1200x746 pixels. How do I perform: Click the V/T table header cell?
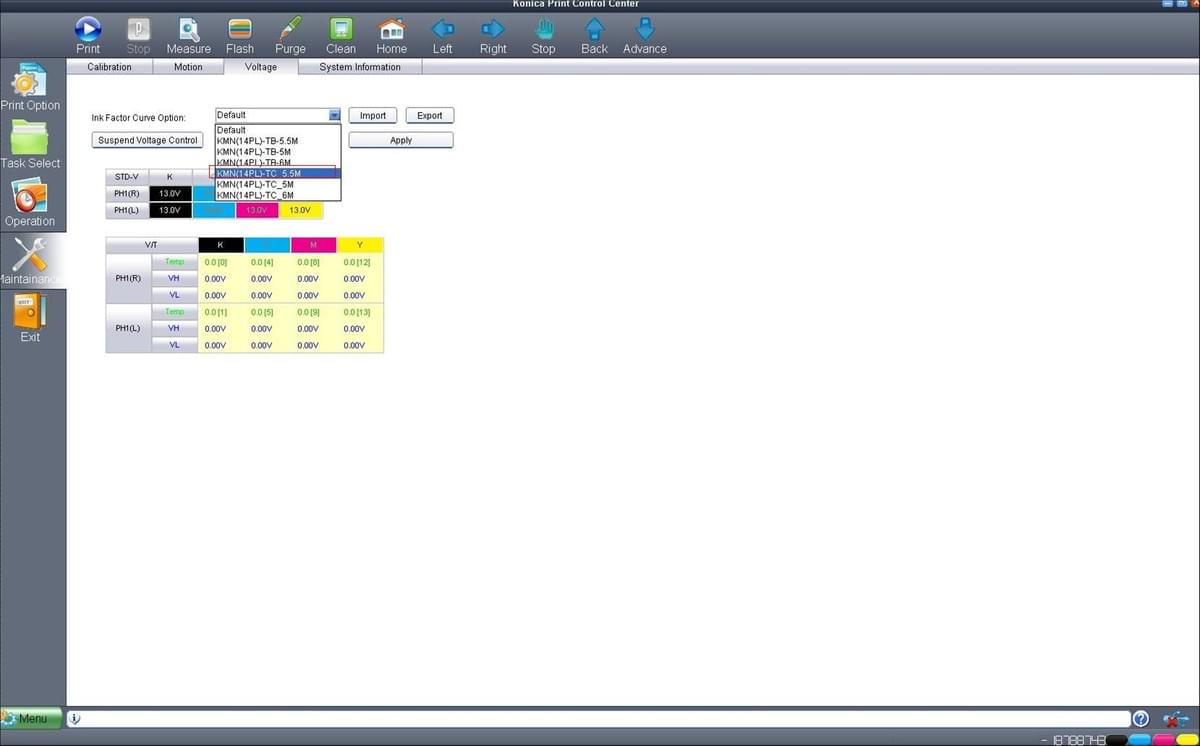[151, 245]
